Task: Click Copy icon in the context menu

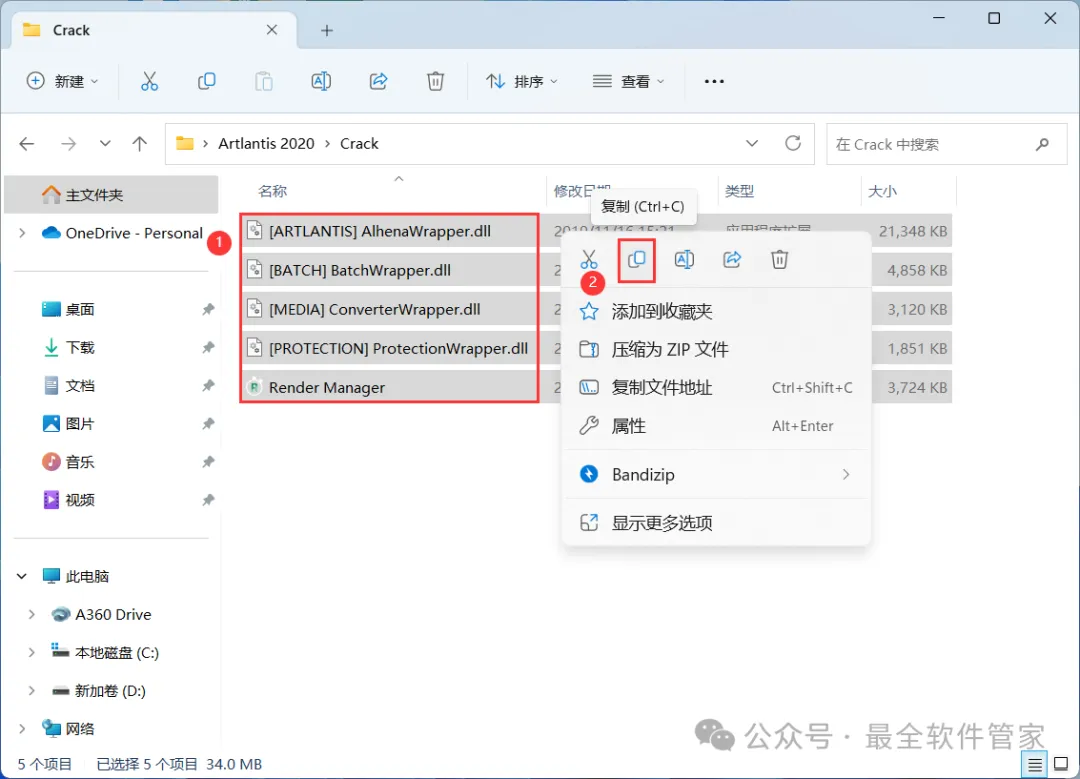Action: coord(636,260)
